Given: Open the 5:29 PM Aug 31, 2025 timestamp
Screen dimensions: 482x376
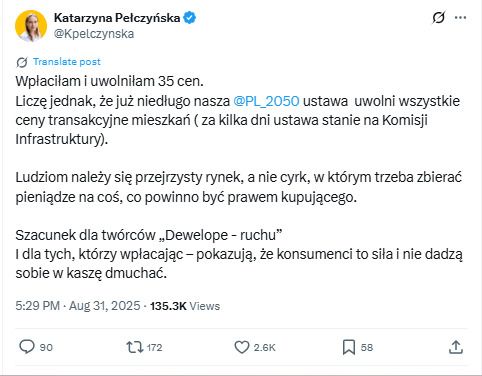Looking at the screenshot, I should (x=78, y=306).
